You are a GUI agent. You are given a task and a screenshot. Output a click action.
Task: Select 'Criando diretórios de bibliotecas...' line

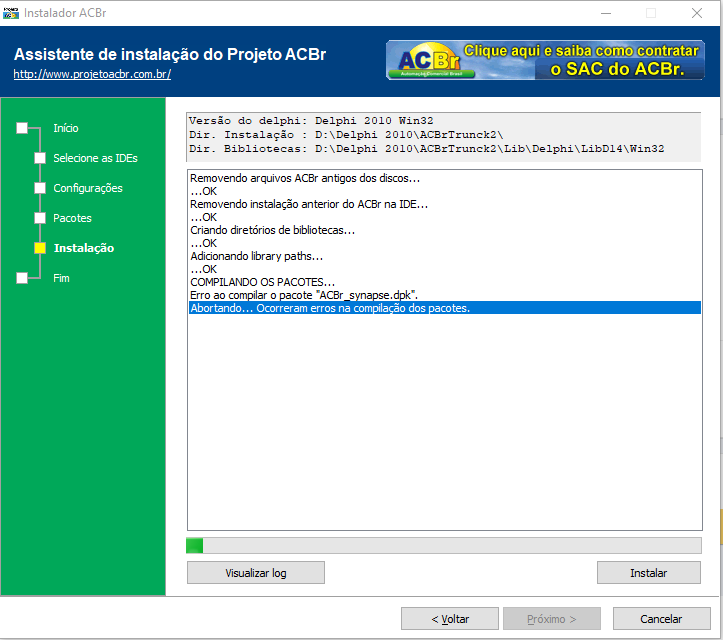[x=444, y=230]
